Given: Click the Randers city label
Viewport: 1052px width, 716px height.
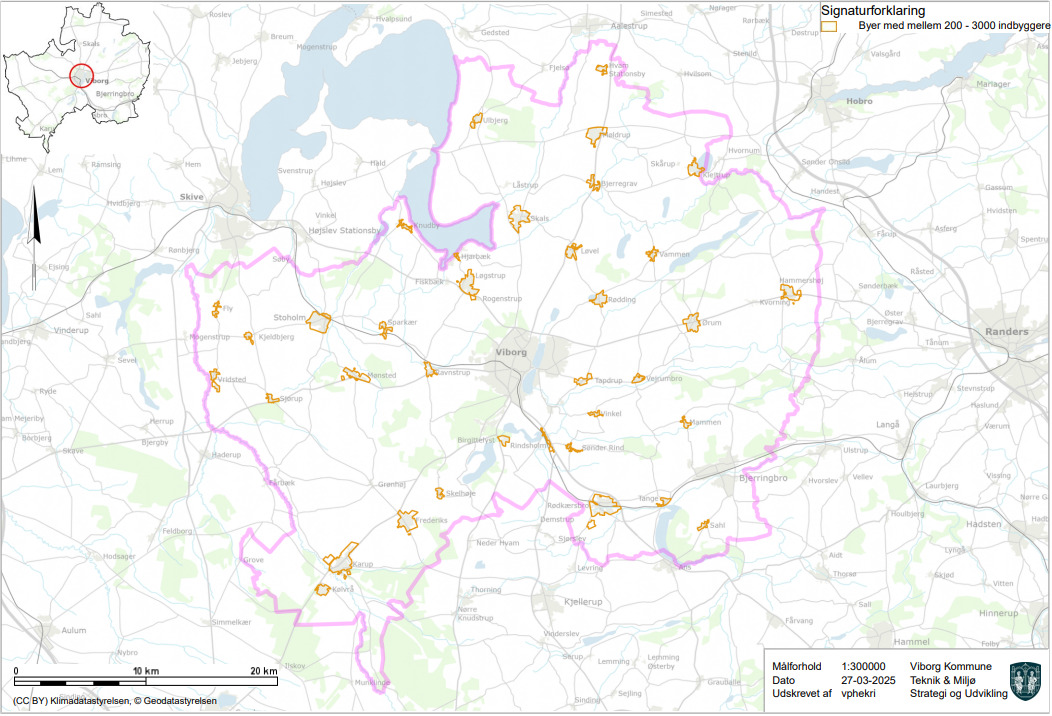Looking at the screenshot, I should pos(1006,331).
